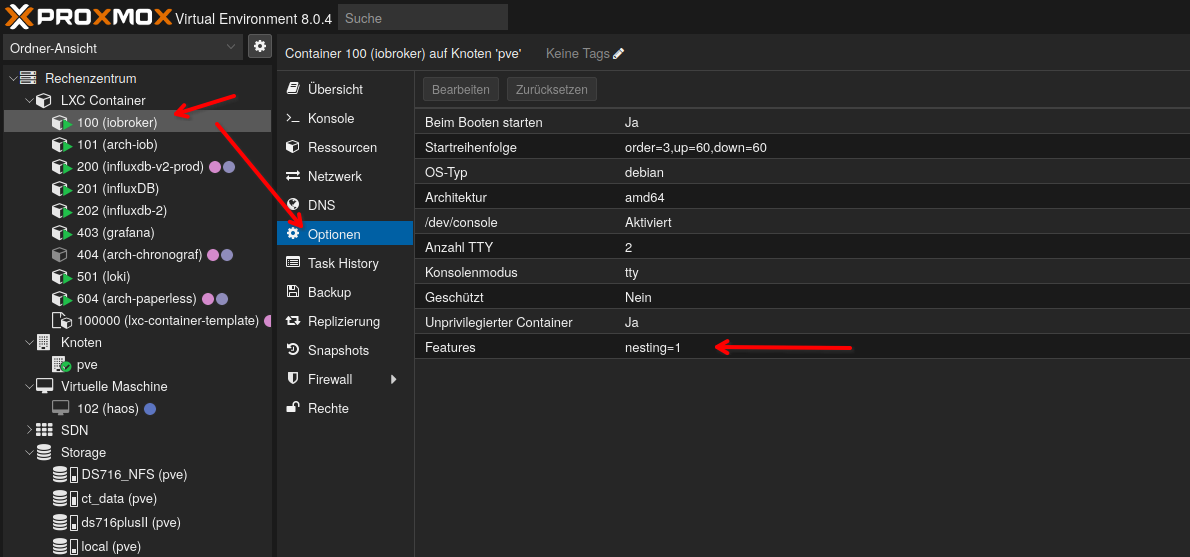Click pink tag dot on 404 (arch-chronograf)
Image resolution: width=1190 pixels, height=557 pixels.
tap(213, 254)
